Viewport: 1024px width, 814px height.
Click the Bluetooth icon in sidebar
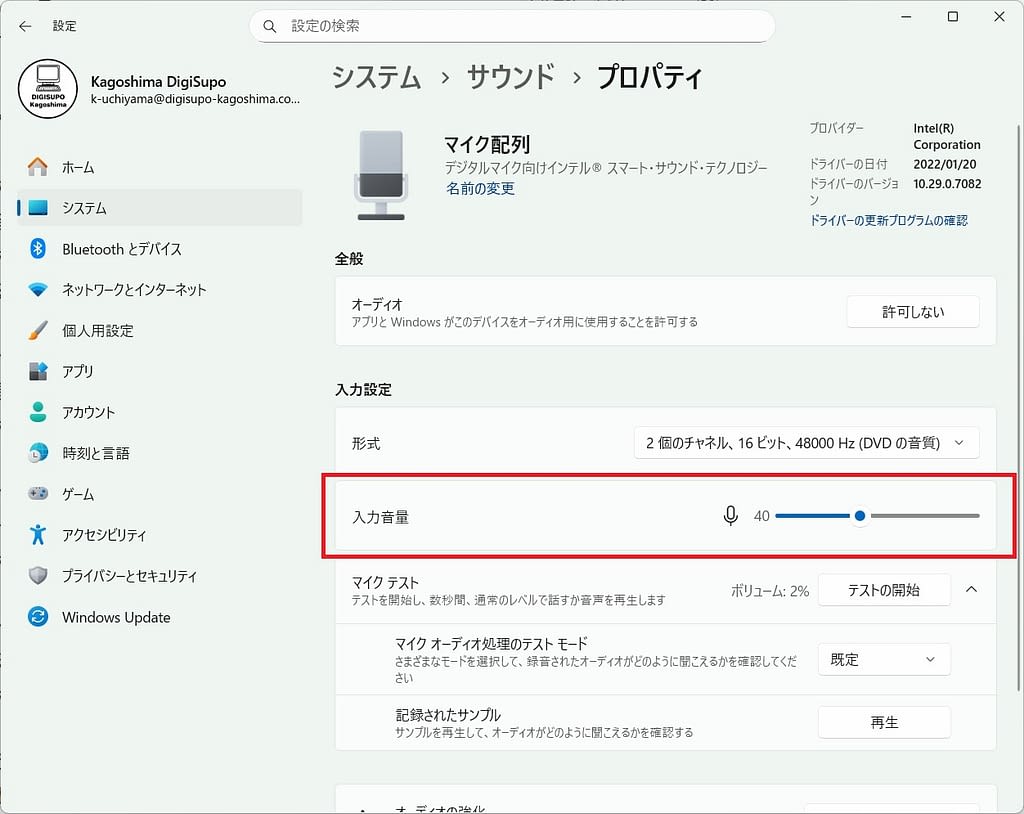tap(38, 249)
